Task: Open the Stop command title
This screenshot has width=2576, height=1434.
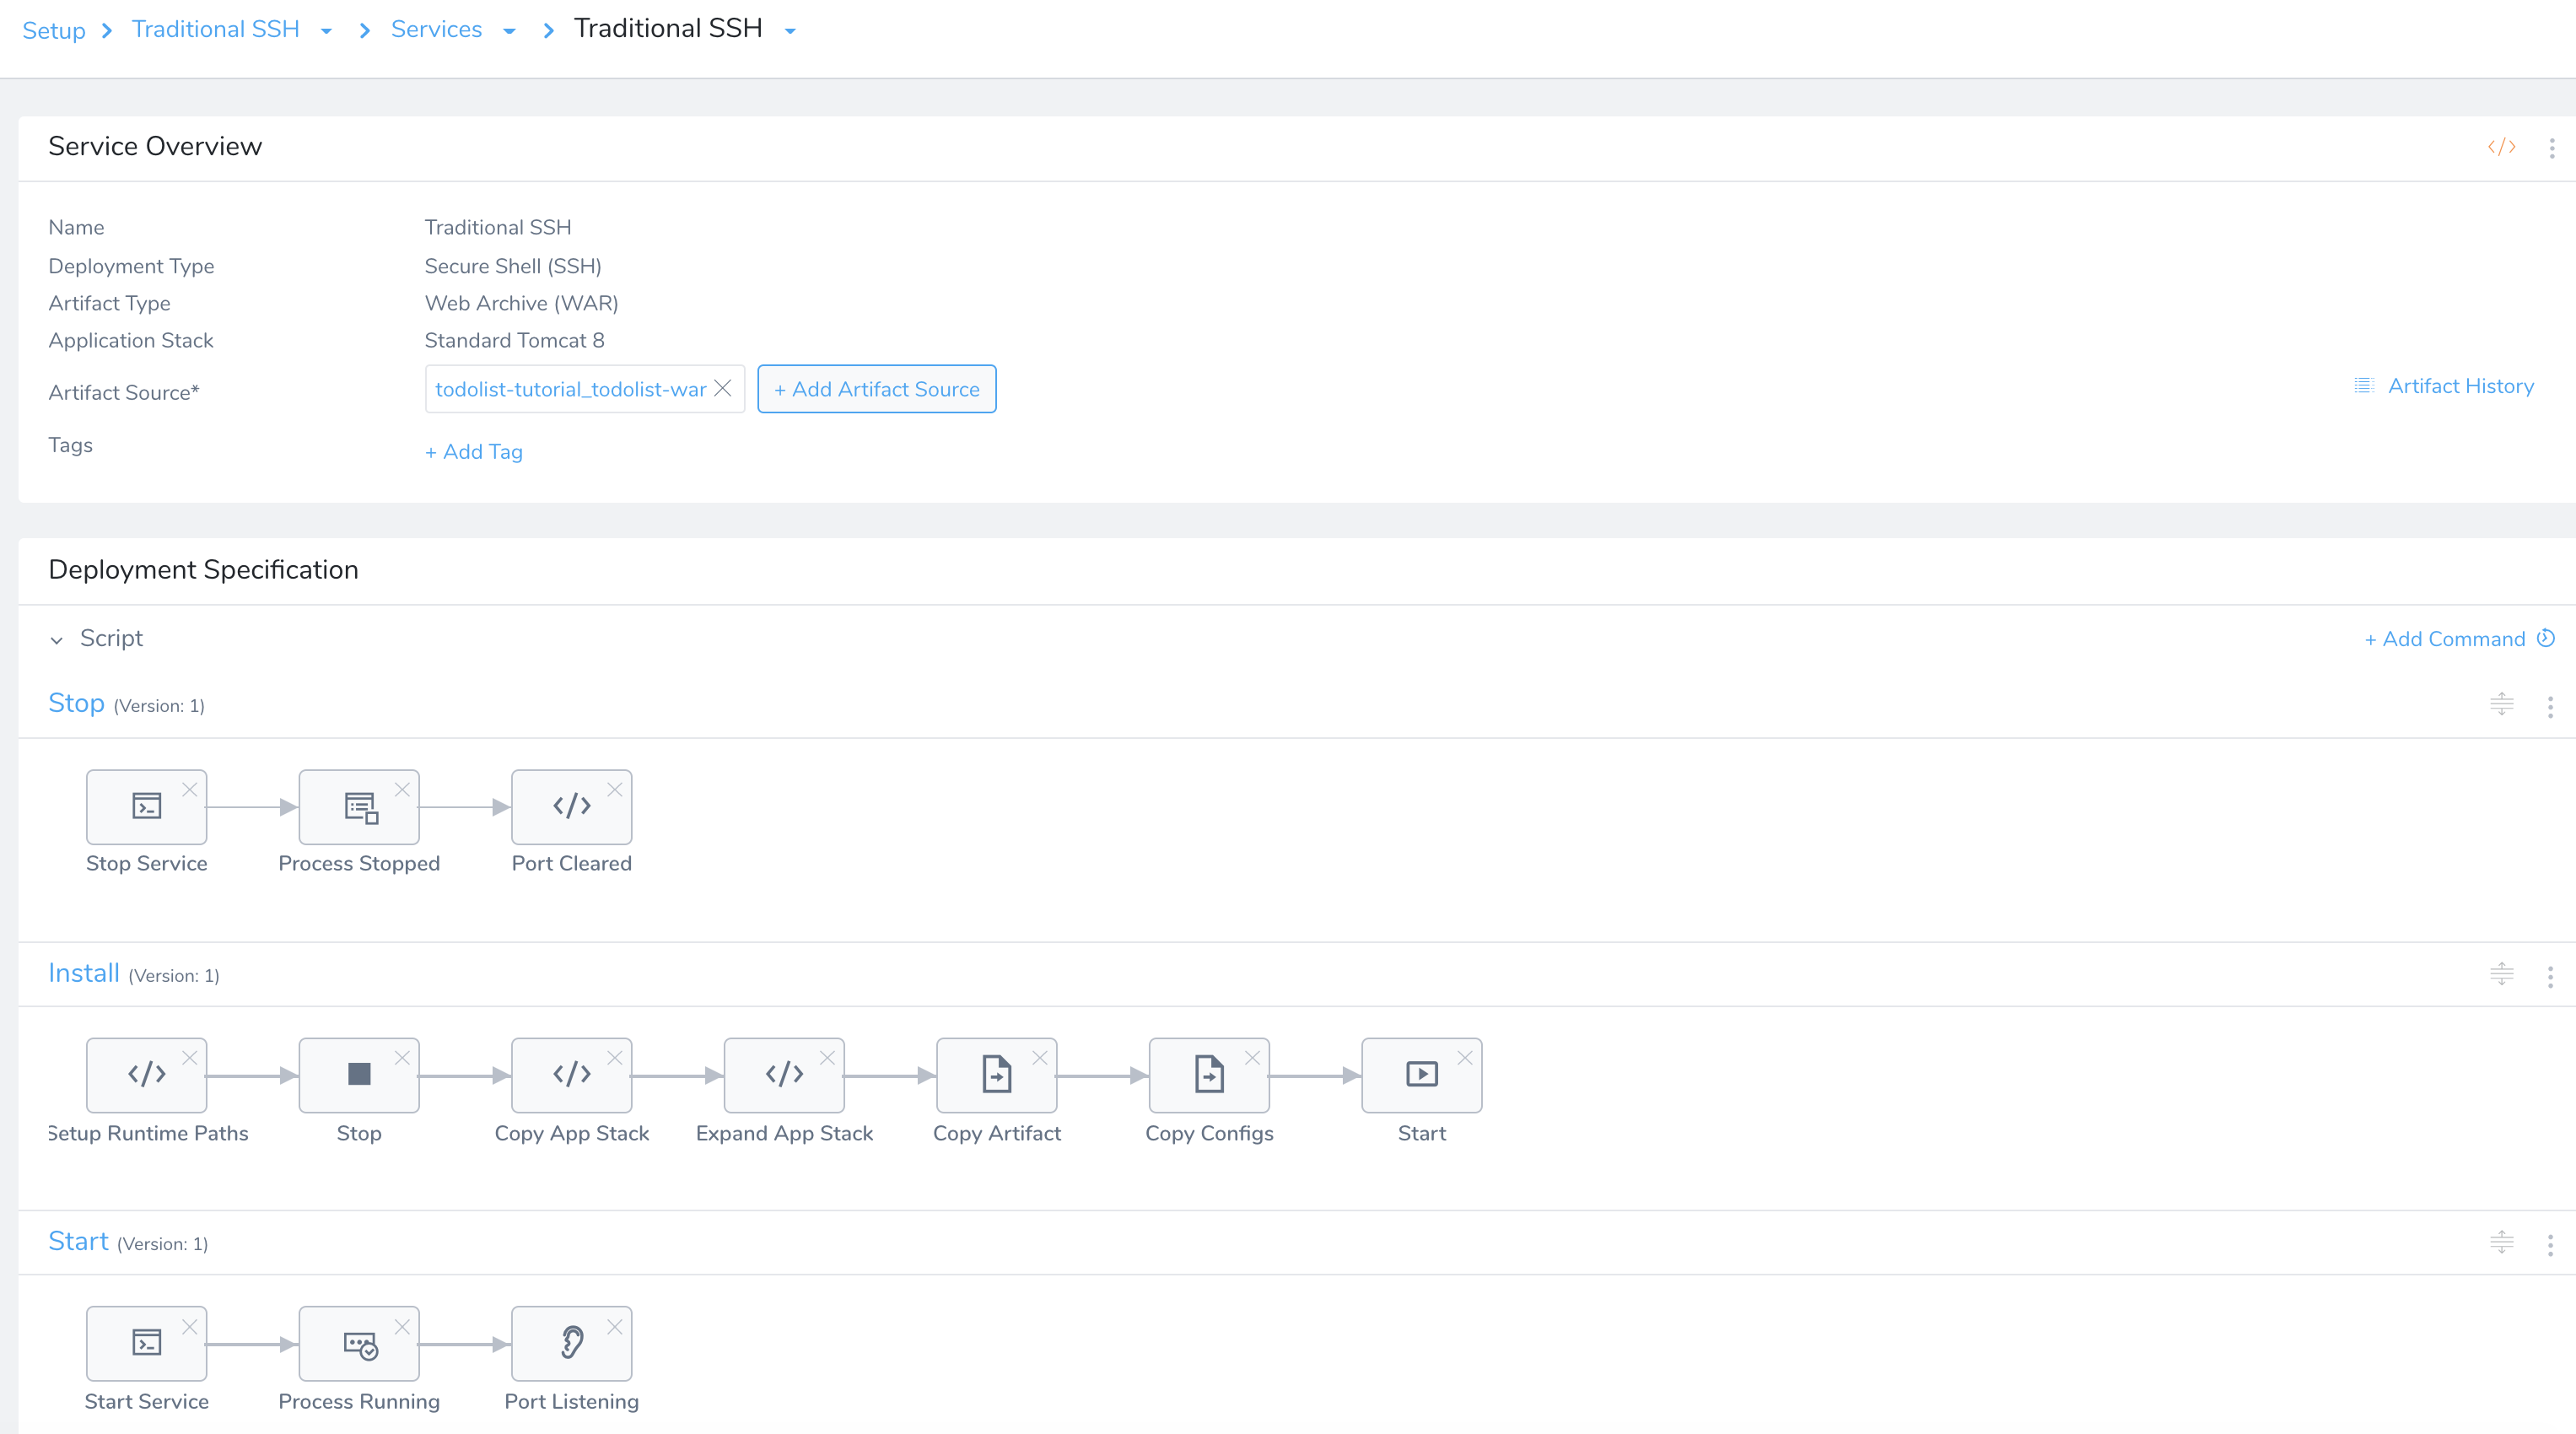Action: (x=76, y=703)
